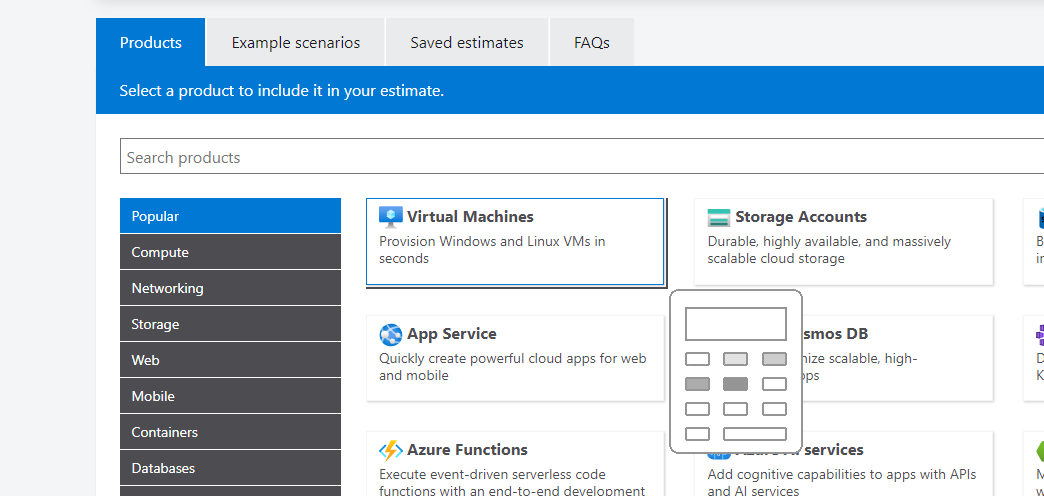The image size is (1044, 496).
Task: Open the Networking category
Action: tap(230, 288)
